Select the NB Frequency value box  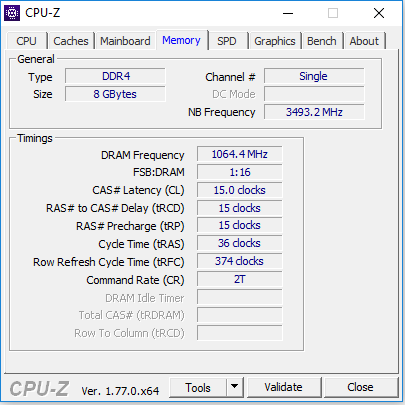(x=314, y=112)
